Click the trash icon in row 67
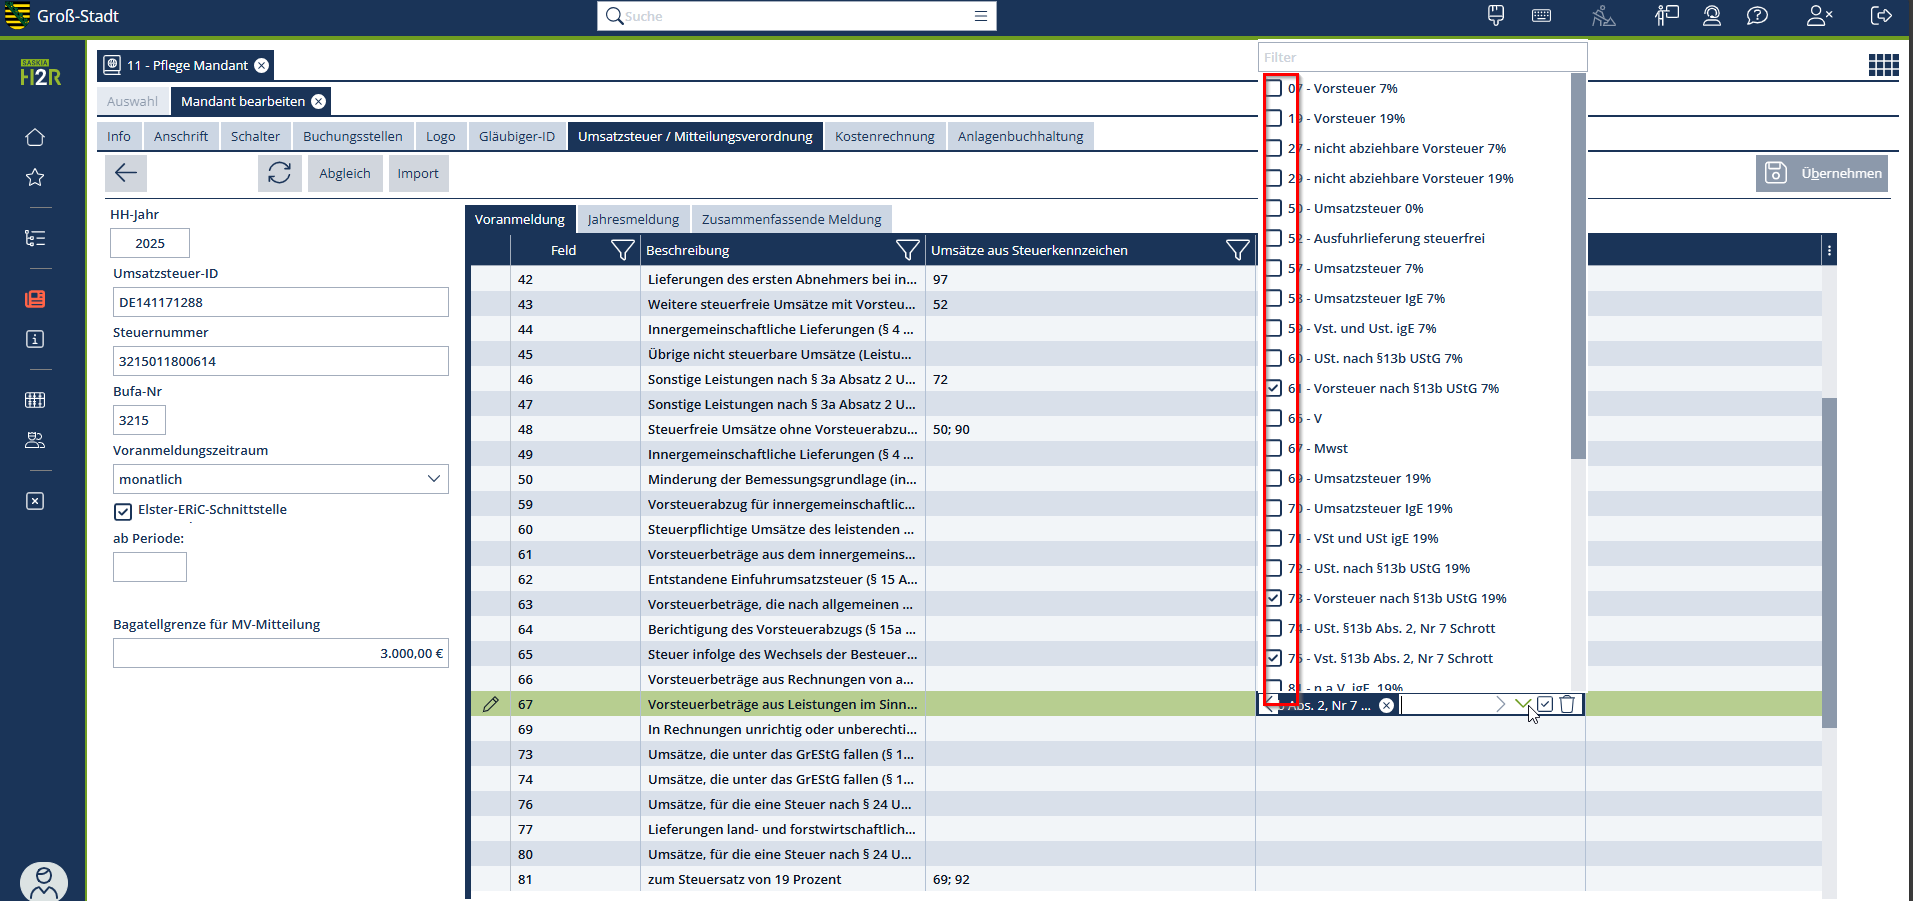Screen dimensions: 1913x901 pyautogui.click(x=1567, y=704)
